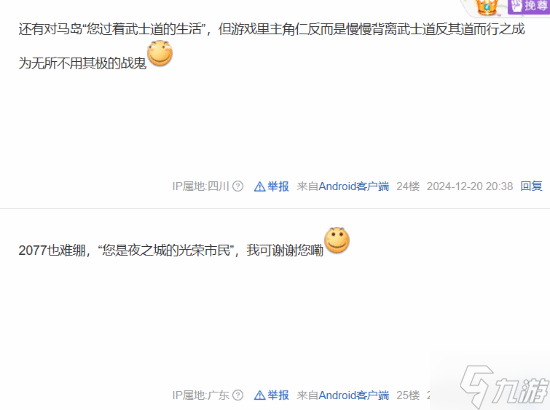Open the Android客户端 link on the 24楼 post
Viewport: 550px width, 410px height.
coord(354,186)
